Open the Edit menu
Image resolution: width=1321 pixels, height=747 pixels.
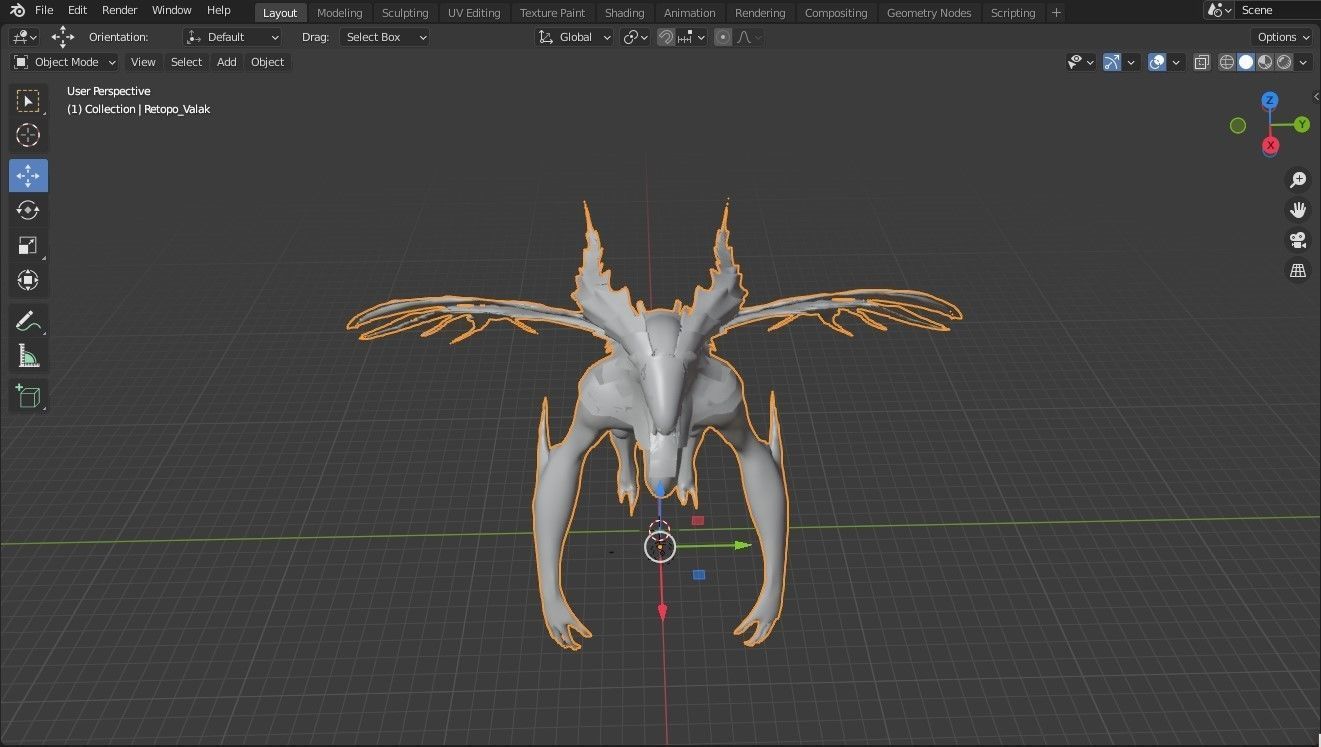77,10
